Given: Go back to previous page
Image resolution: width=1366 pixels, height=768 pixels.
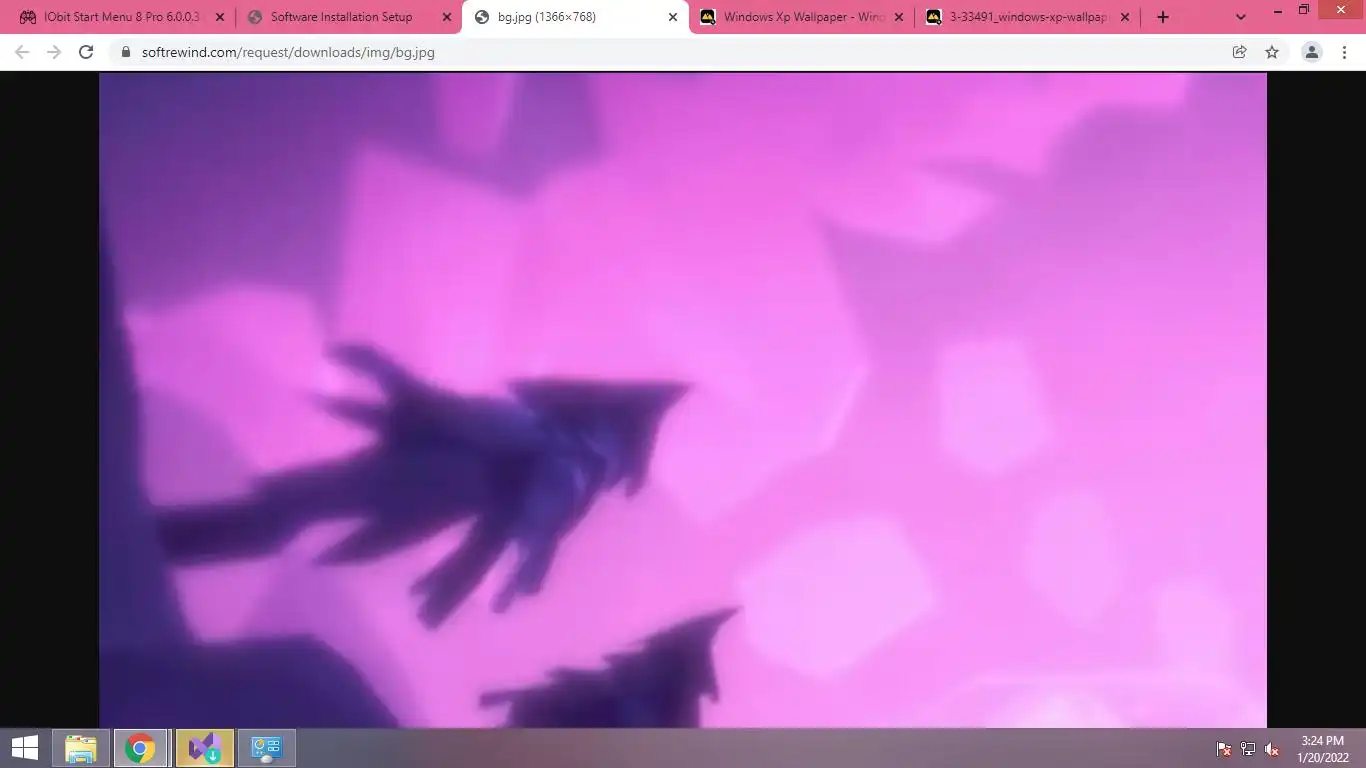Looking at the screenshot, I should point(22,52).
